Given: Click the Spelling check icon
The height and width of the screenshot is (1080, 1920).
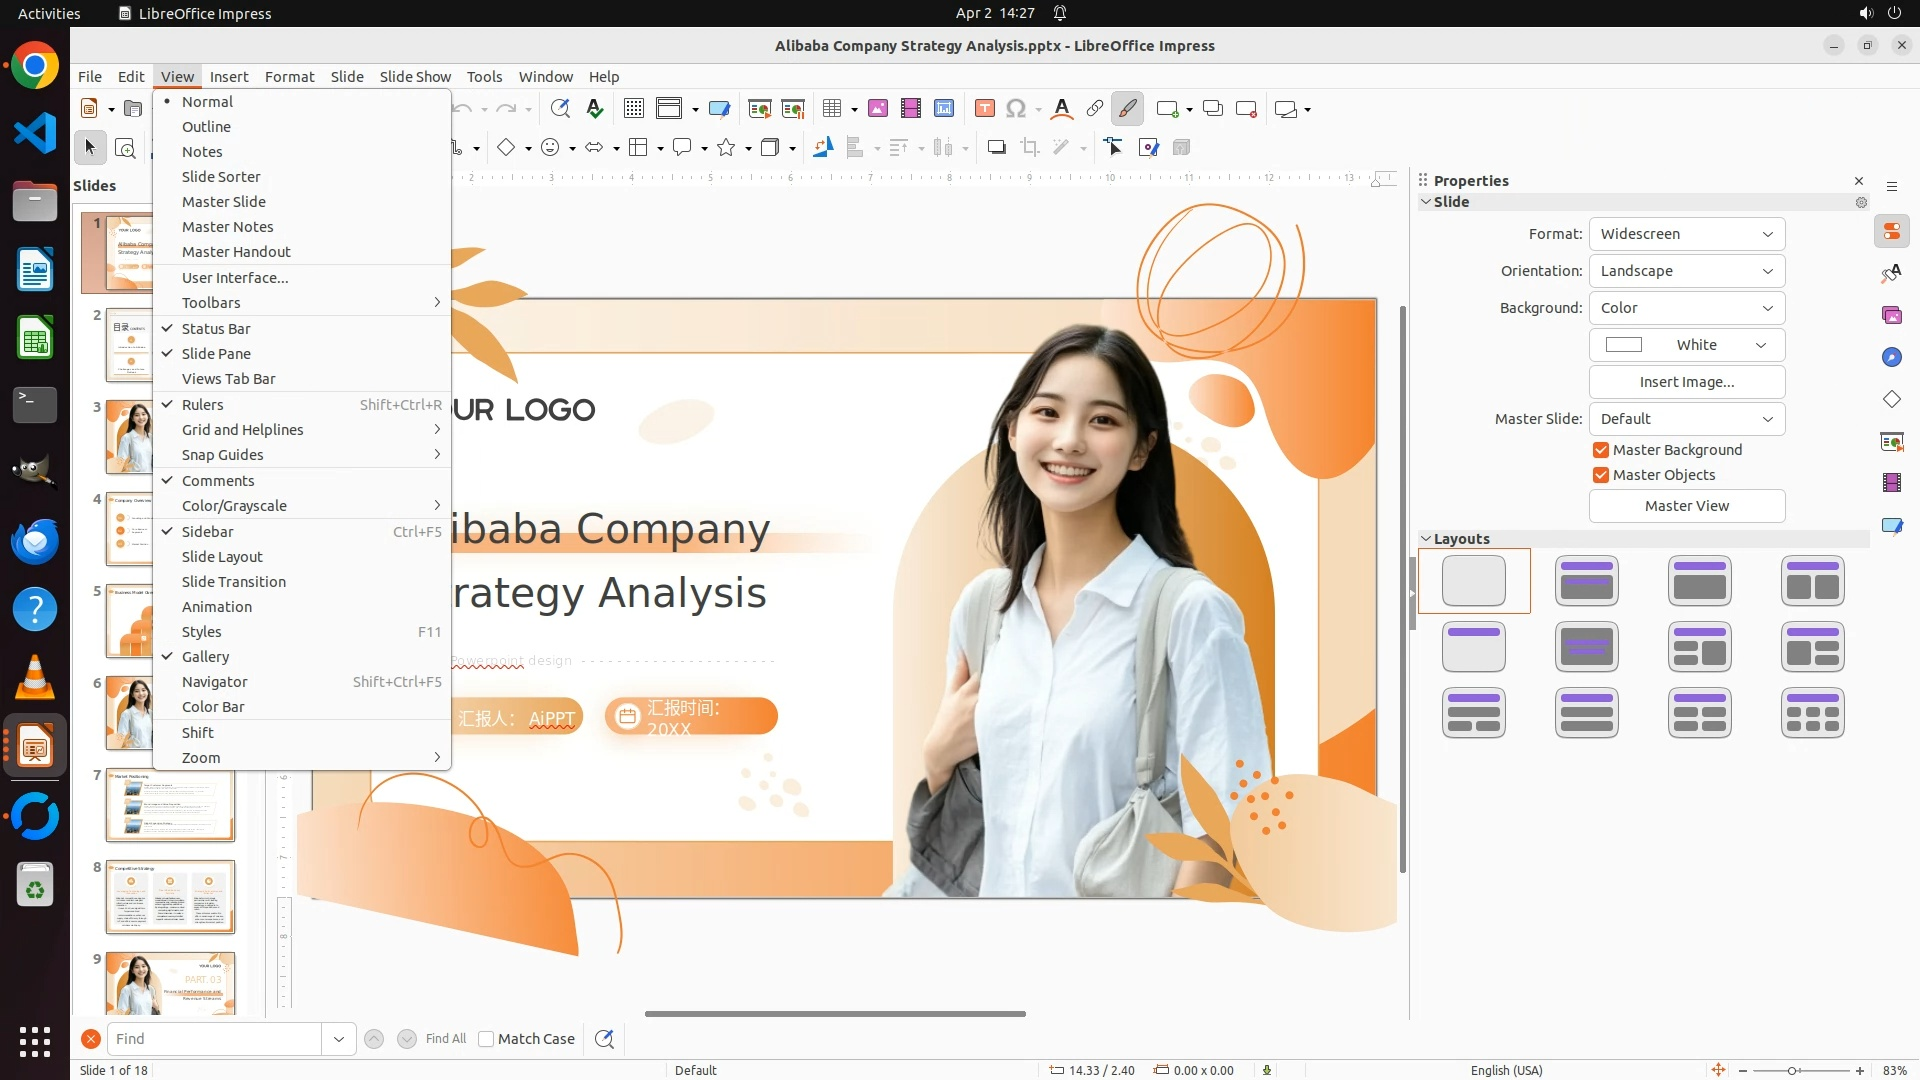Looking at the screenshot, I should [595, 109].
